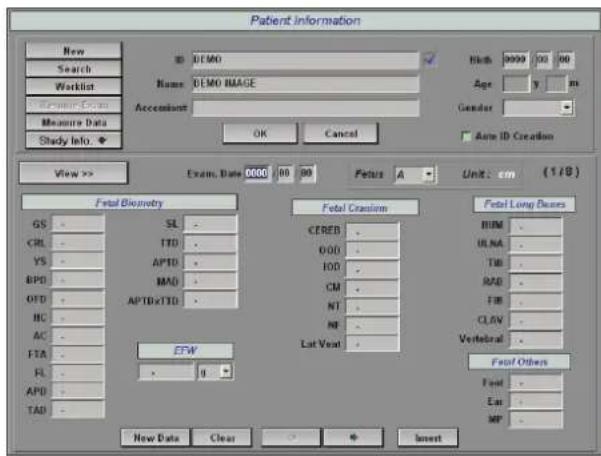Click the CEREB measurement field

pyautogui.click(x=373, y=231)
